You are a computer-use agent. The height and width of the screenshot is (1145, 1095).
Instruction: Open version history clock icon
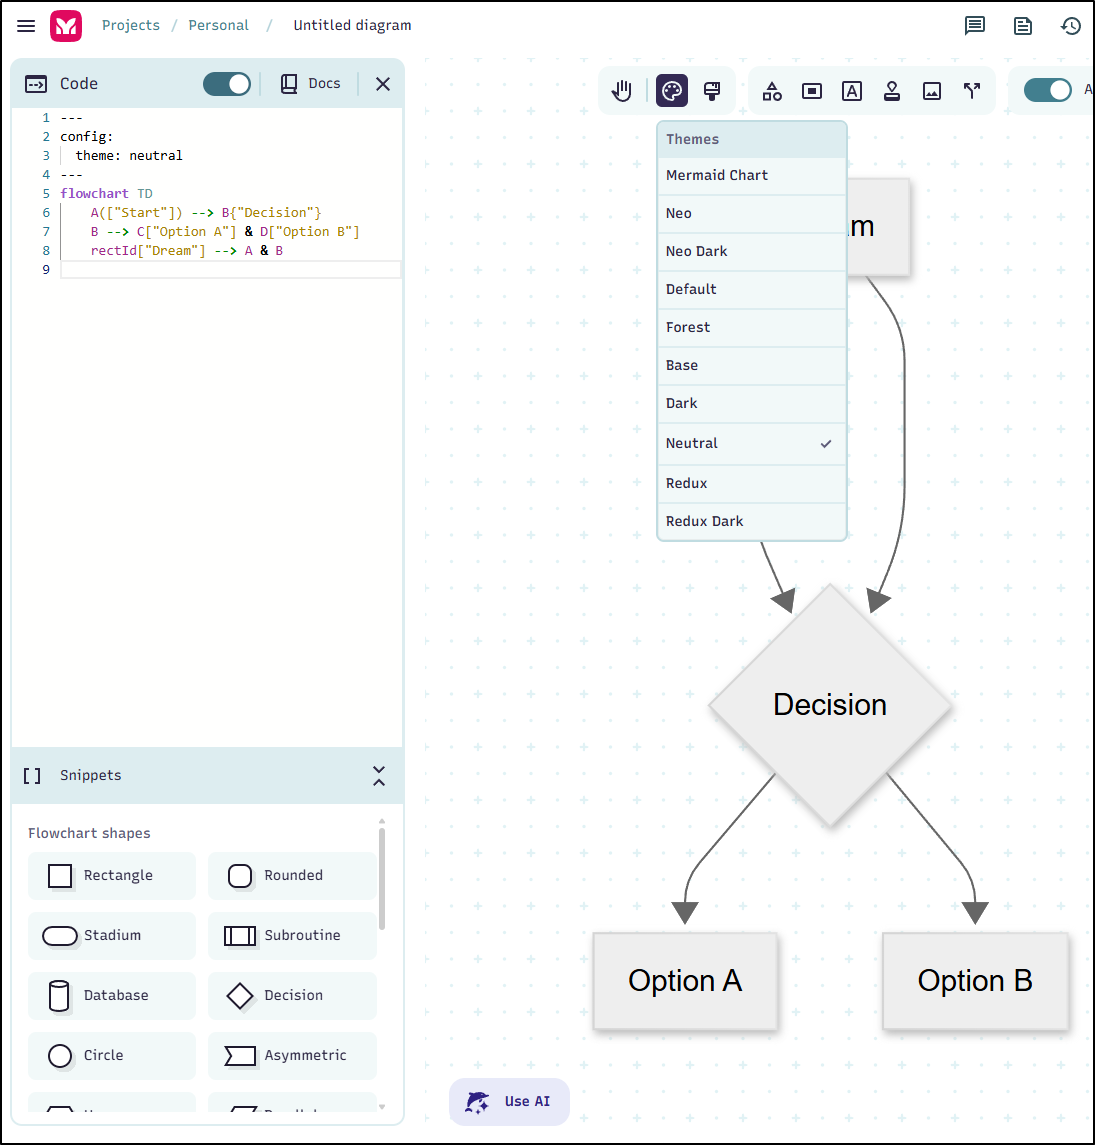tap(1071, 26)
